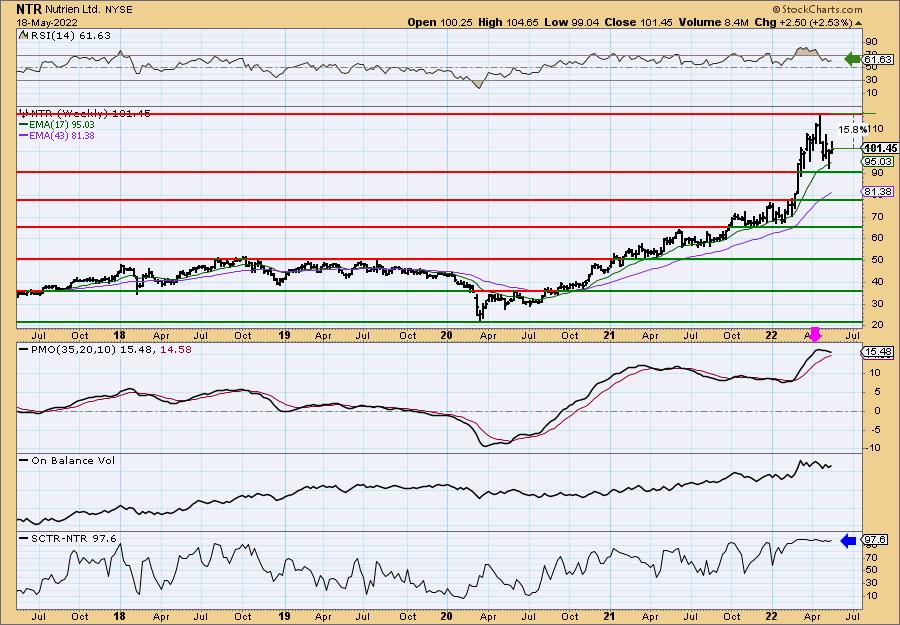The width and height of the screenshot is (900, 625).
Task: Click year 18 on the bottom SCTR time axis
Action: pyautogui.click(x=119, y=616)
